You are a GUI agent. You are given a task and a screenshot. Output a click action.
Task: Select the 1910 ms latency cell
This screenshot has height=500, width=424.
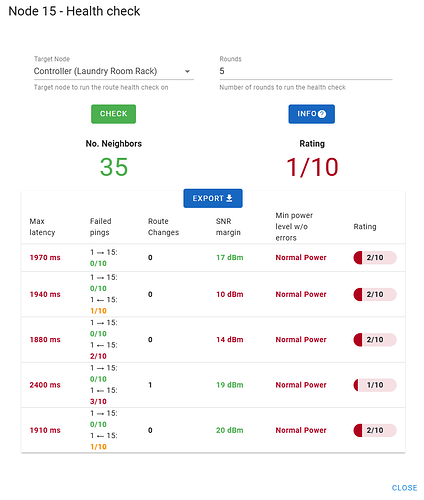coord(45,430)
